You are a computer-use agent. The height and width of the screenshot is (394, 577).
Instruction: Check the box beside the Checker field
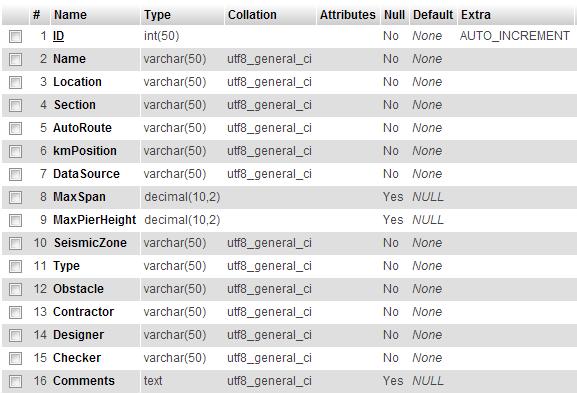[x=15, y=358]
